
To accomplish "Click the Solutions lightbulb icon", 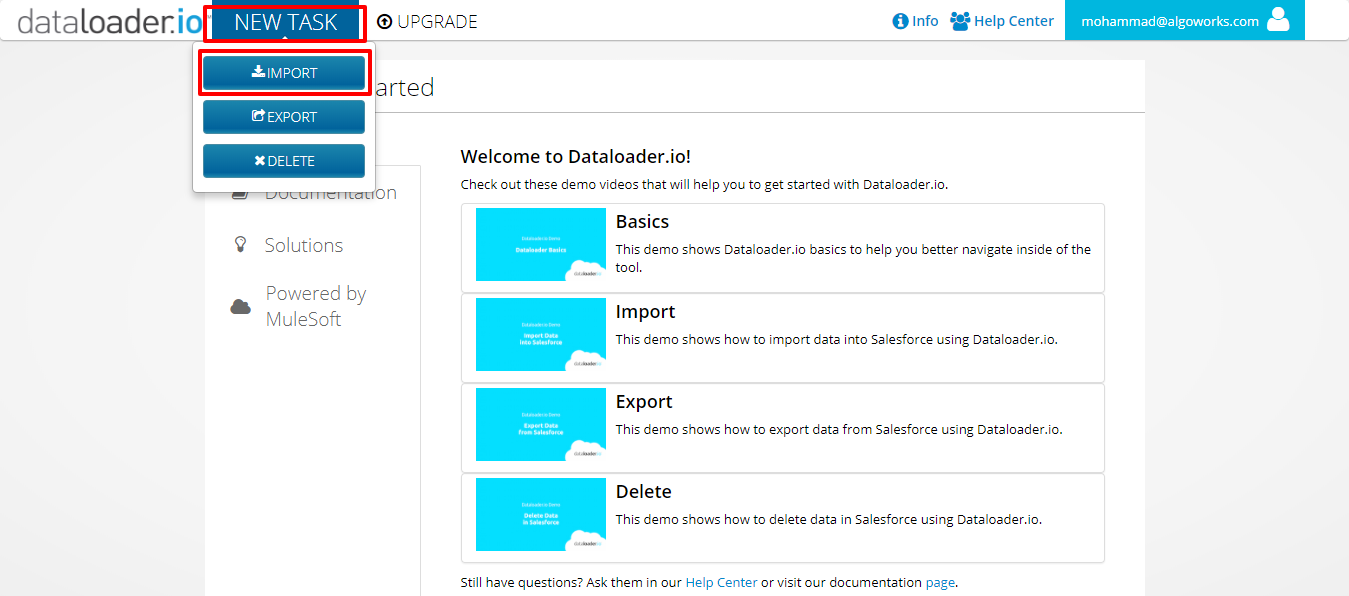I will 240,245.
